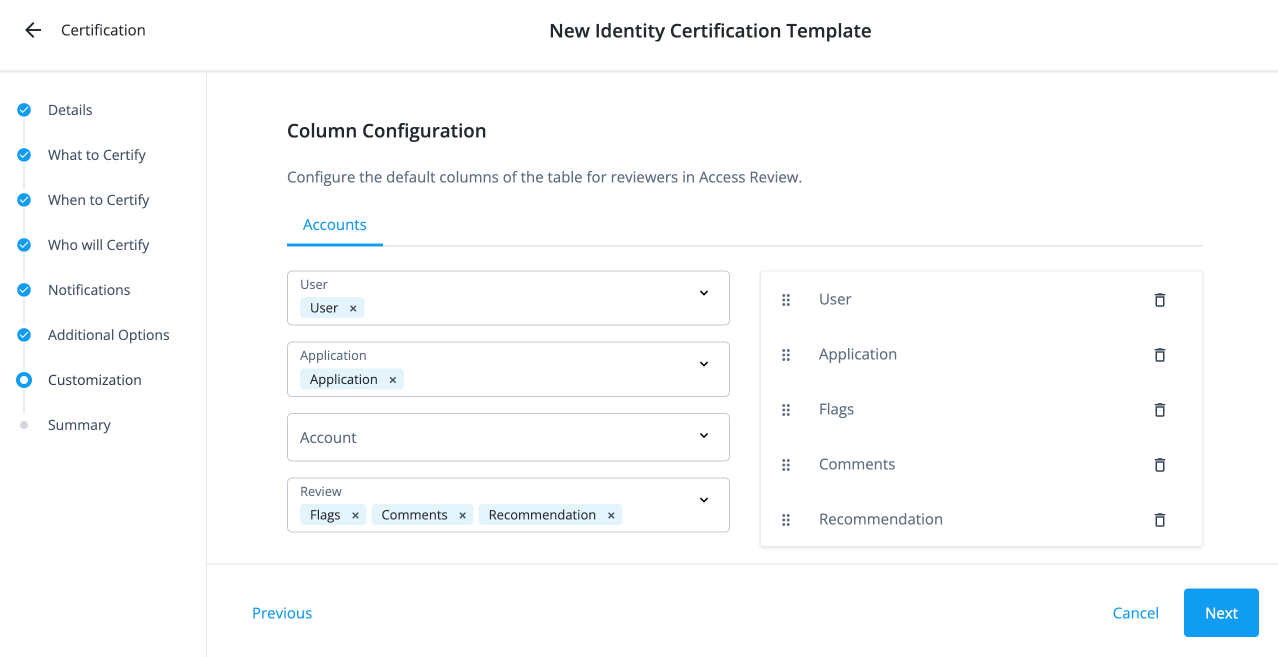Screen dimensions: 1278x657
Task: Delete the Application column via trash icon
Action: point(1159,354)
